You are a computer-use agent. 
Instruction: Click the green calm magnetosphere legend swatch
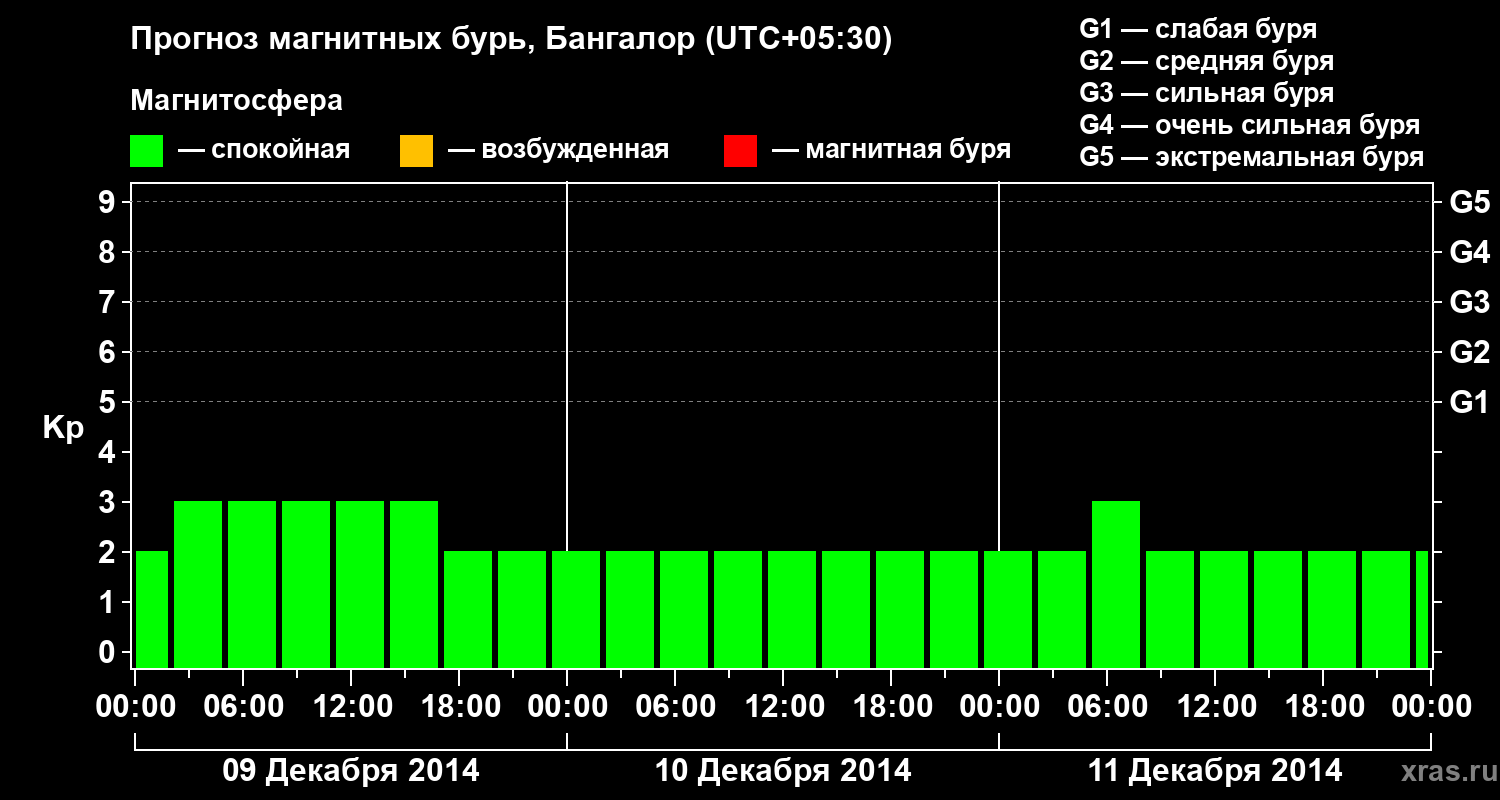(147, 151)
